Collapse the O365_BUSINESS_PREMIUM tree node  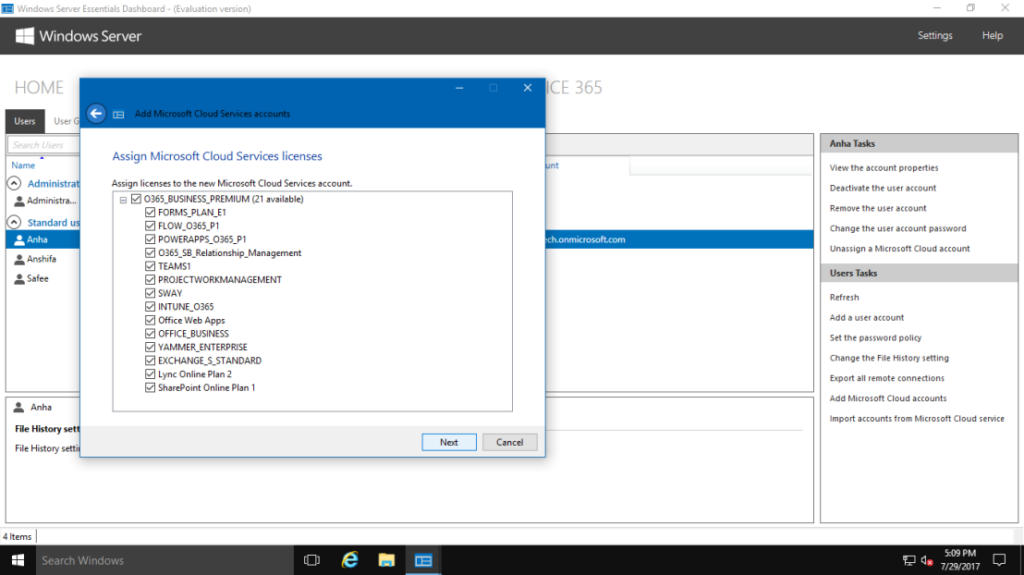point(123,200)
